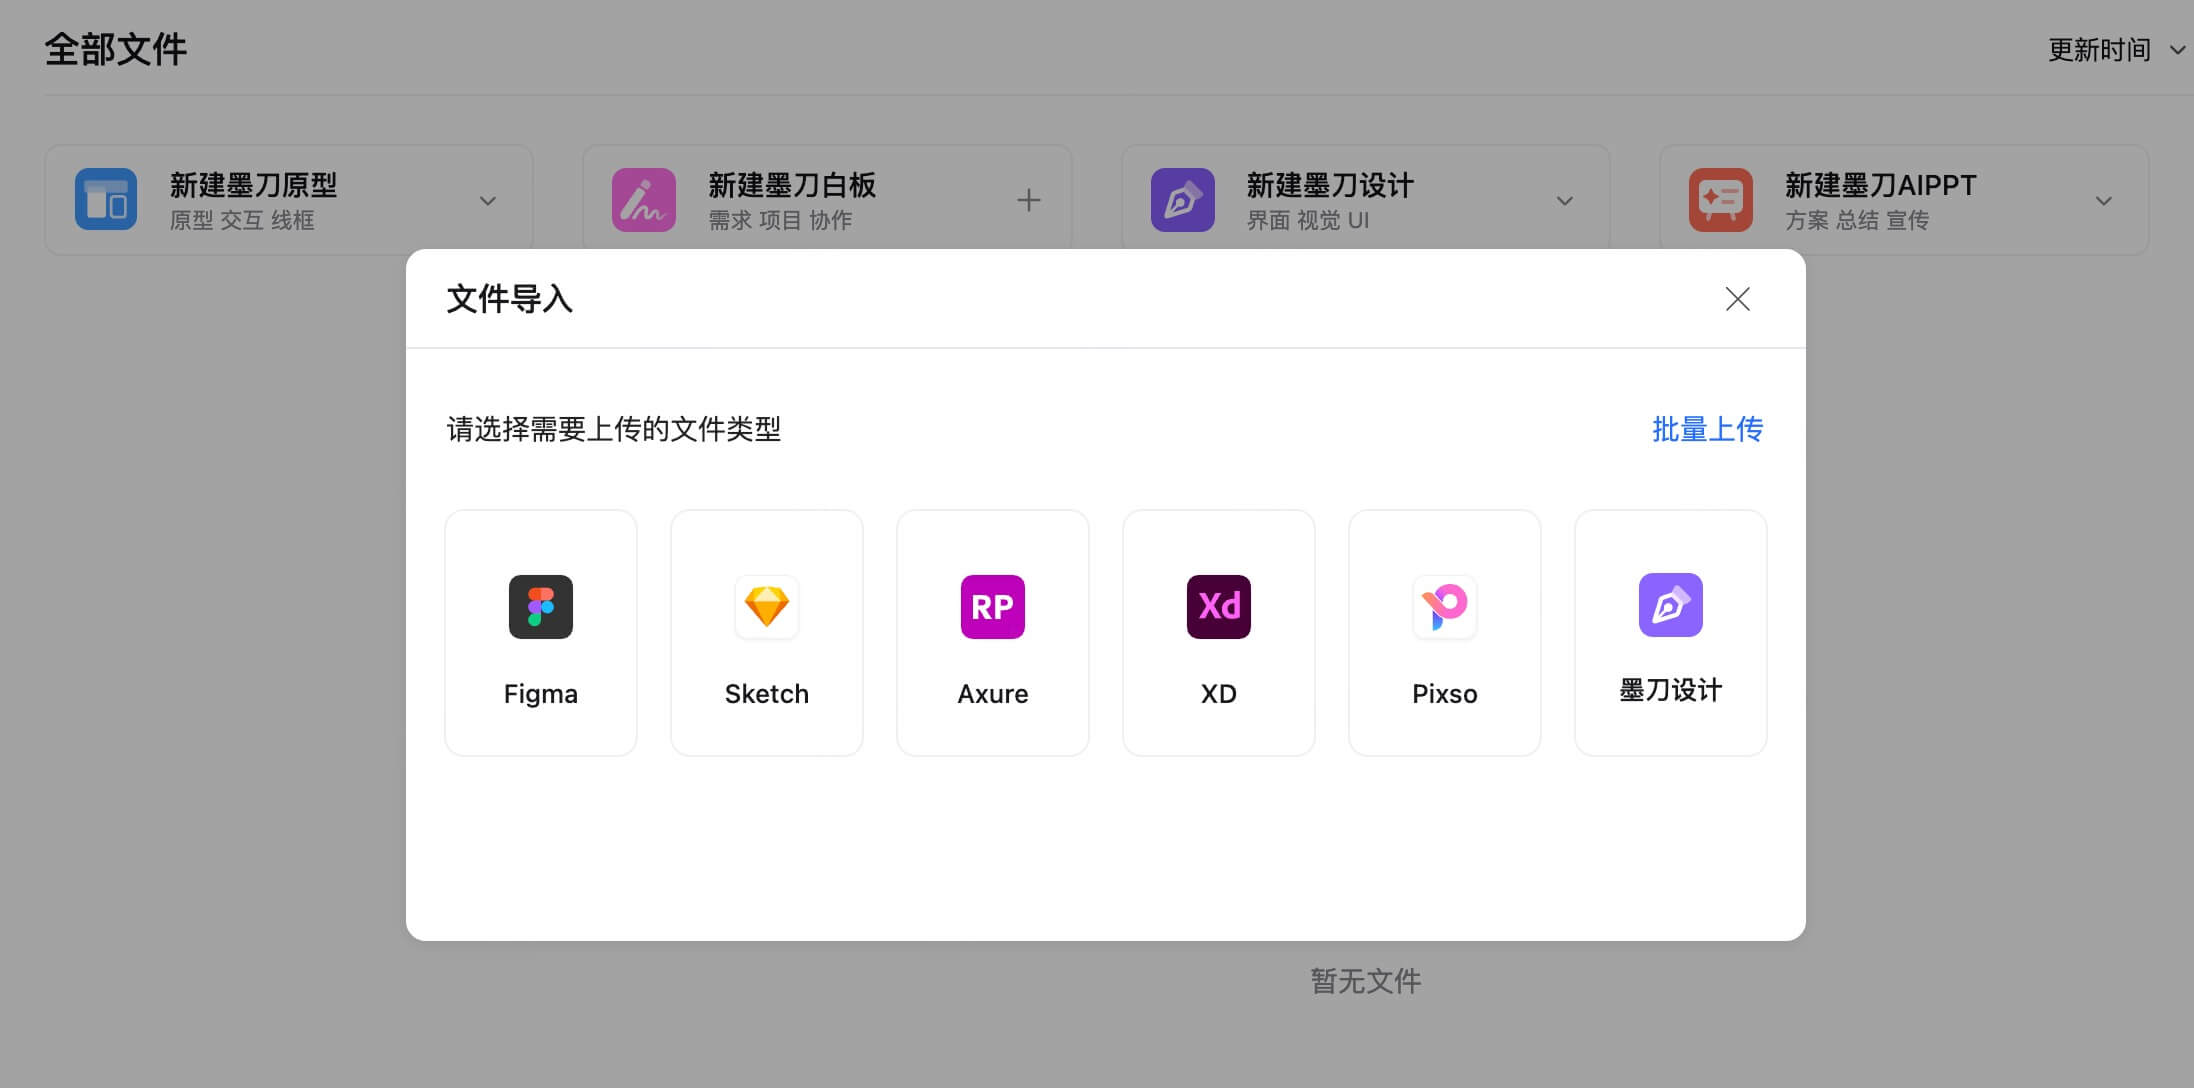Select 墨刀设计 file type for import
2194x1088 pixels.
[x=1670, y=632]
